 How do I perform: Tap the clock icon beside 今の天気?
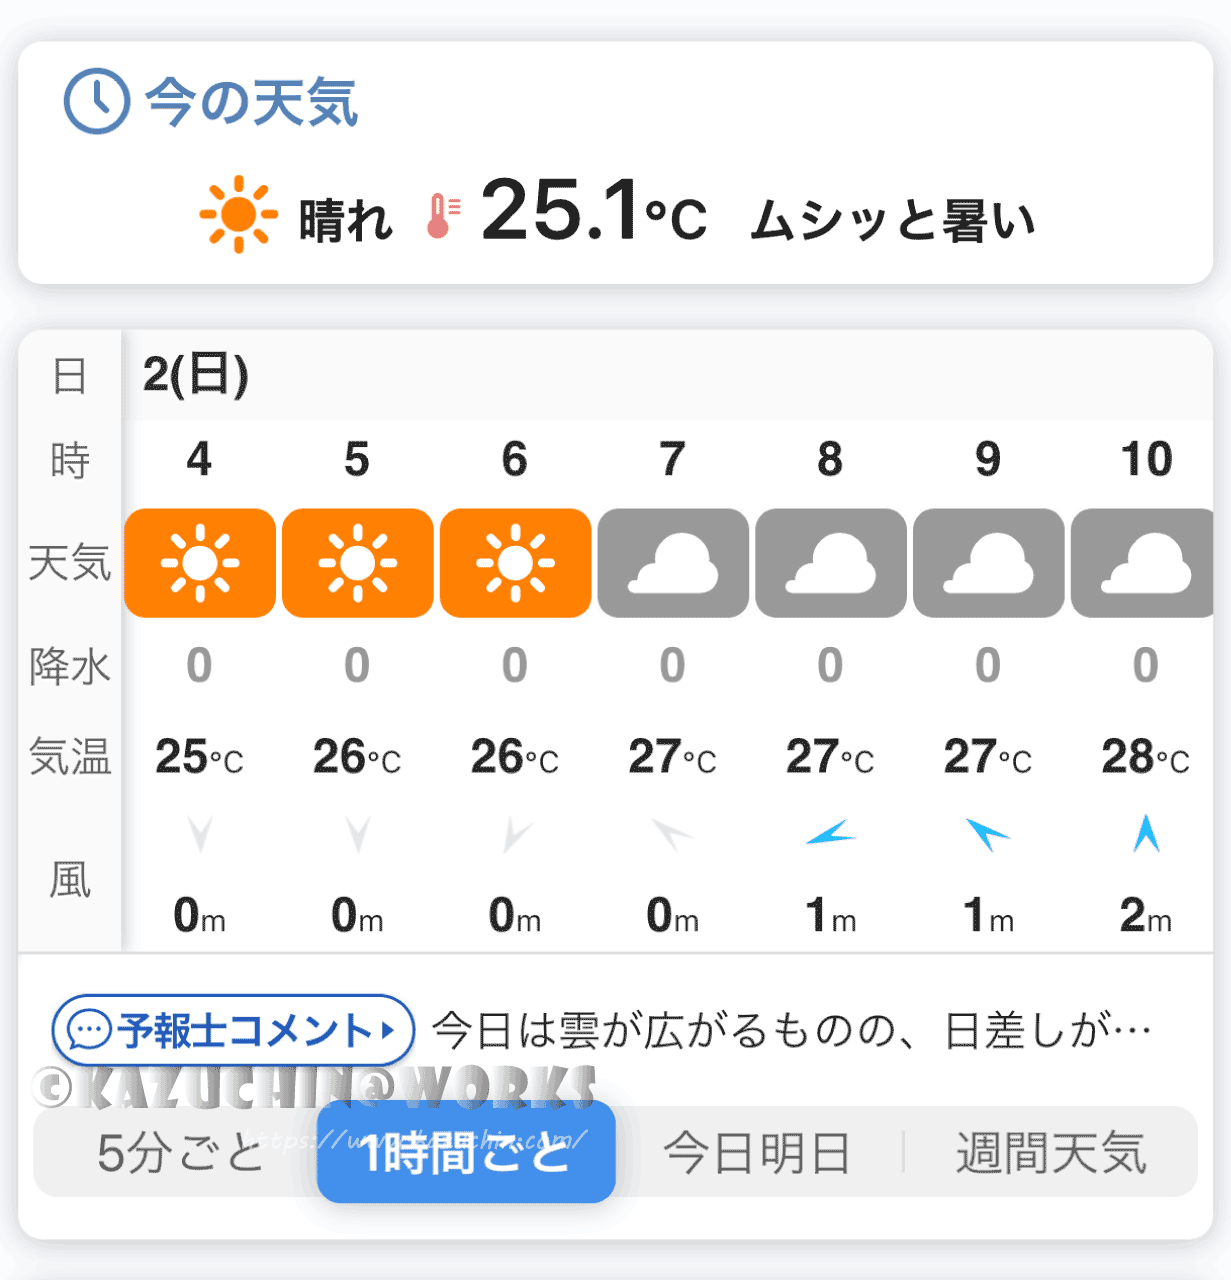coord(96,102)
